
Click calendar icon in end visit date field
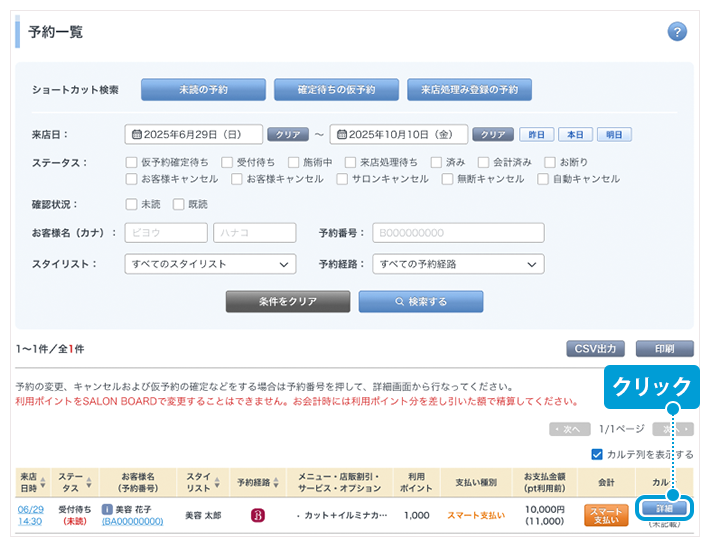pyautogui.click(x=339, y=134)
